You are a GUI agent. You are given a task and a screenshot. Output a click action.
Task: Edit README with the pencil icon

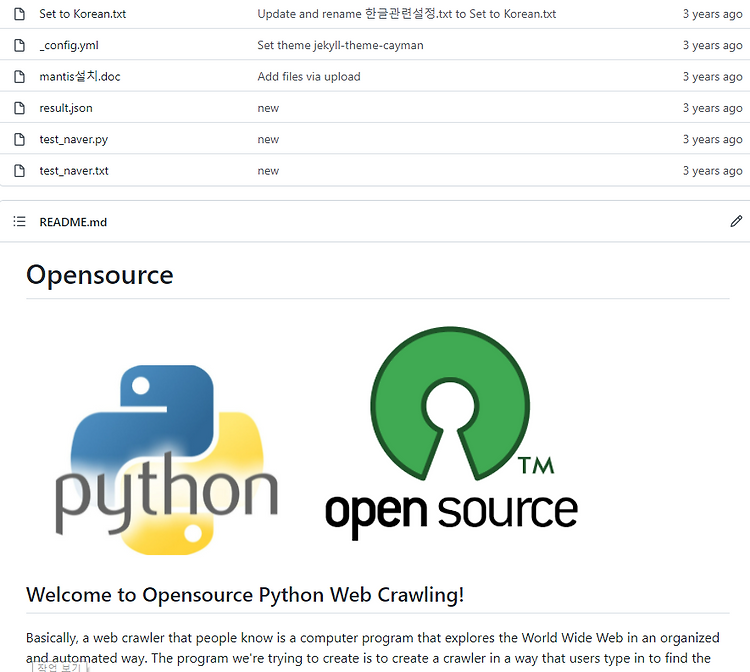736,221
